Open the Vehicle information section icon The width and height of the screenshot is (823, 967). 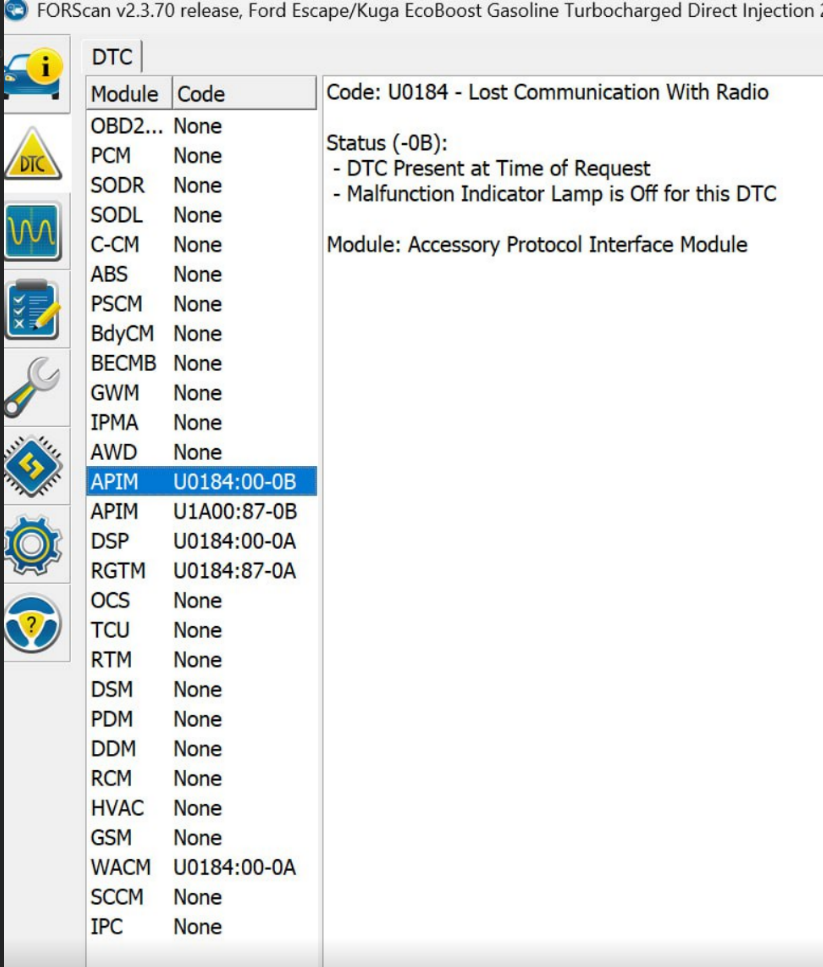(34, 73)
